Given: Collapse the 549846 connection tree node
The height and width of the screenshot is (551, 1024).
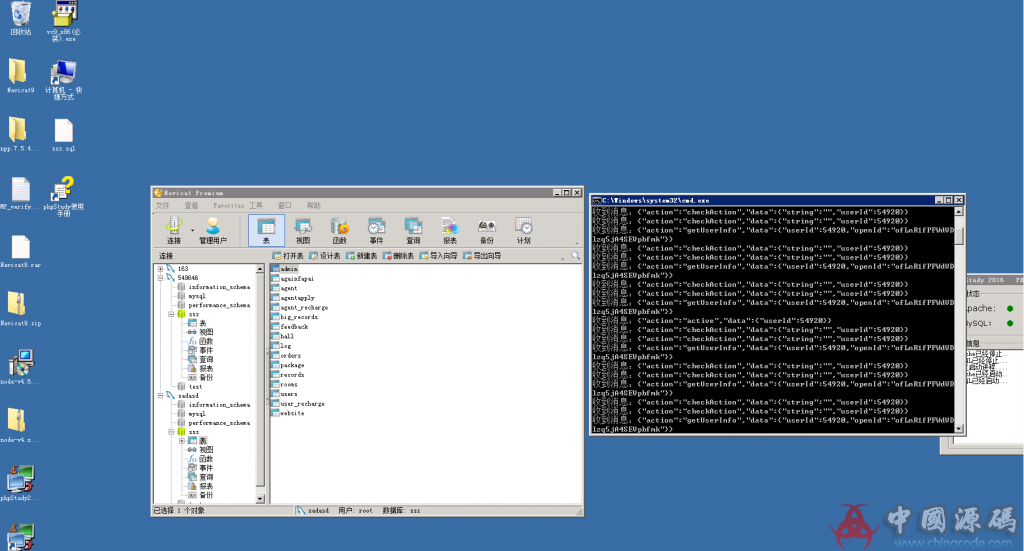Looking at the screenshot, I should point(161,278).
